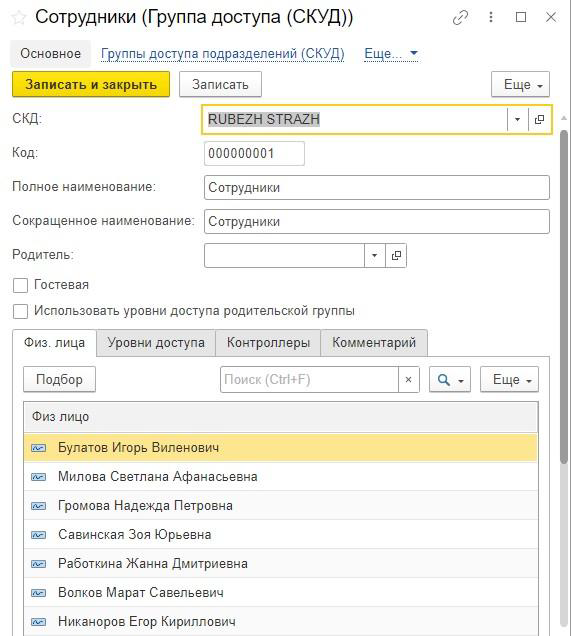Click the RUBEZH STRAZH СКД field
571x636 pixels.
[354, 119]
